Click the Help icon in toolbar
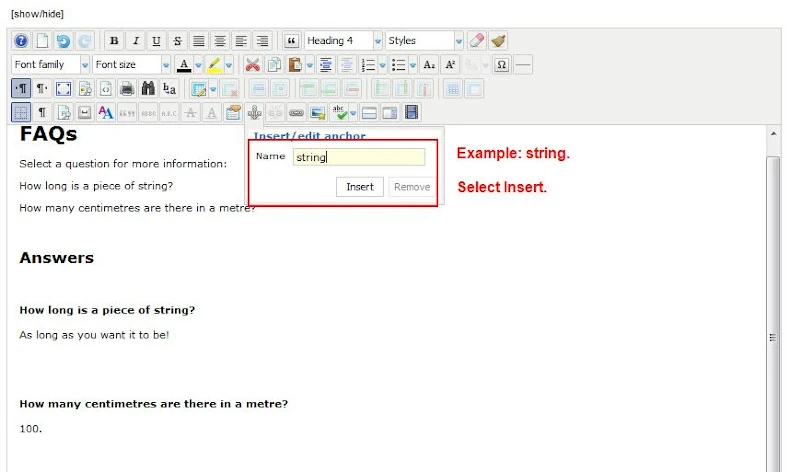Viewport: 790px width, 472px height. (x=21, y=41)
